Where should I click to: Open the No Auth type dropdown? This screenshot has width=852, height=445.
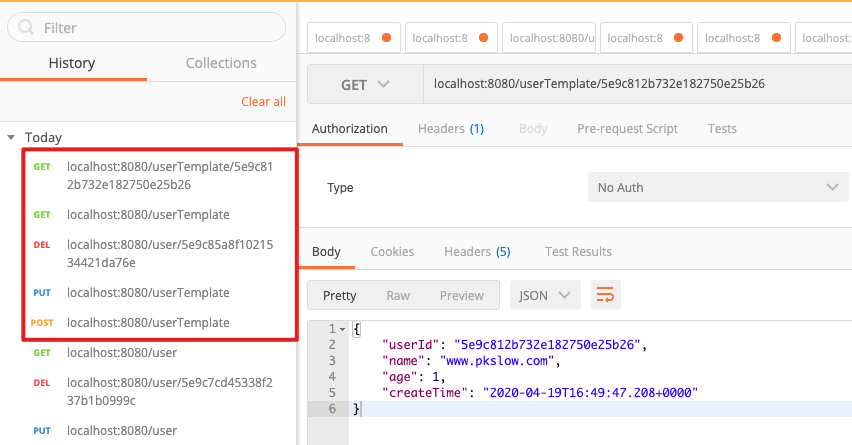[x=718, y=187]
